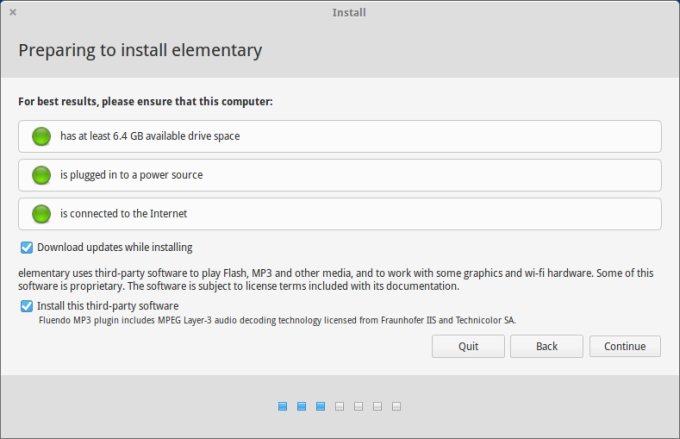Toggle Install this third-party software checkbox
The width and height of the screenshot is (680, 439).
26,306
